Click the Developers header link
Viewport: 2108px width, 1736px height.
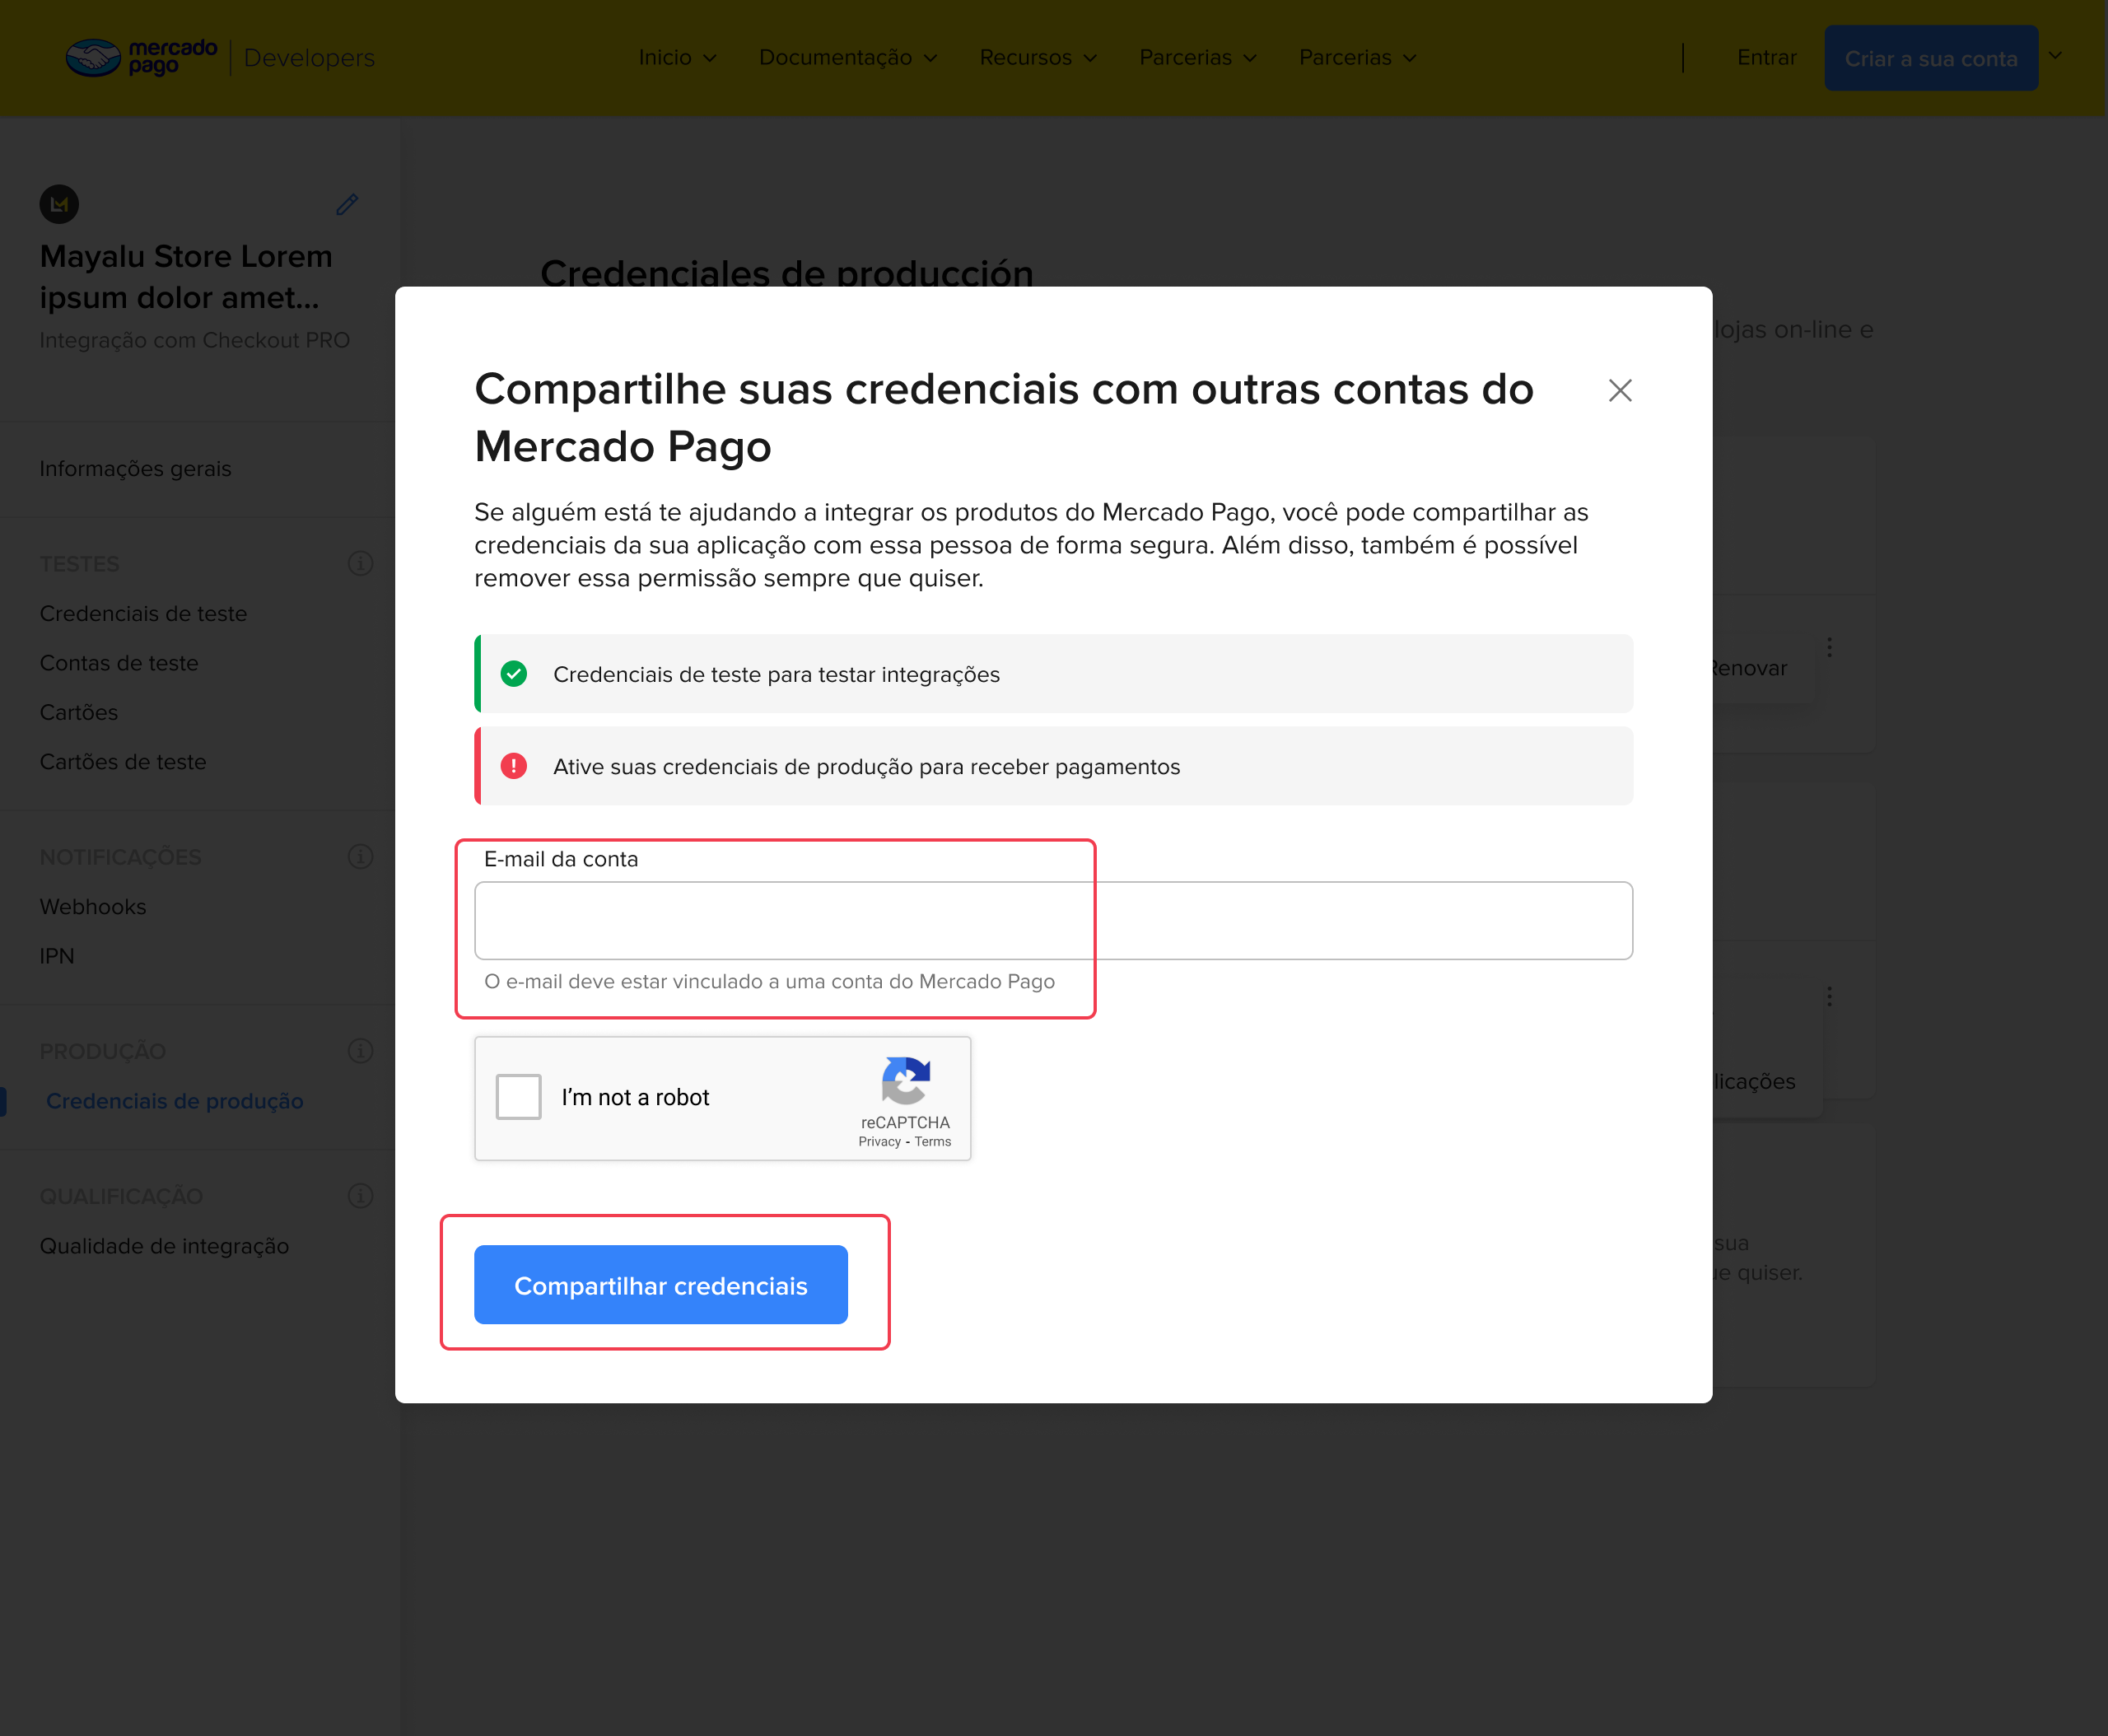(x=309, y=58)
